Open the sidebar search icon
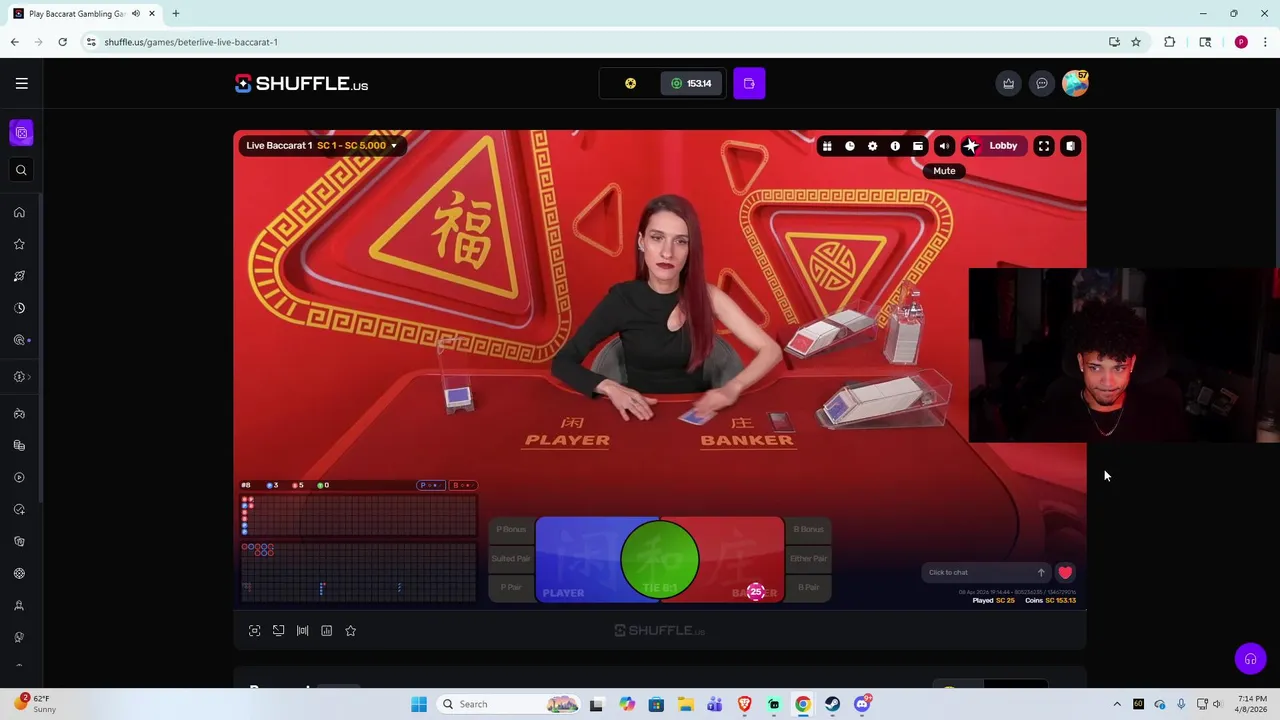1280x720 pixels. [21, 170]
